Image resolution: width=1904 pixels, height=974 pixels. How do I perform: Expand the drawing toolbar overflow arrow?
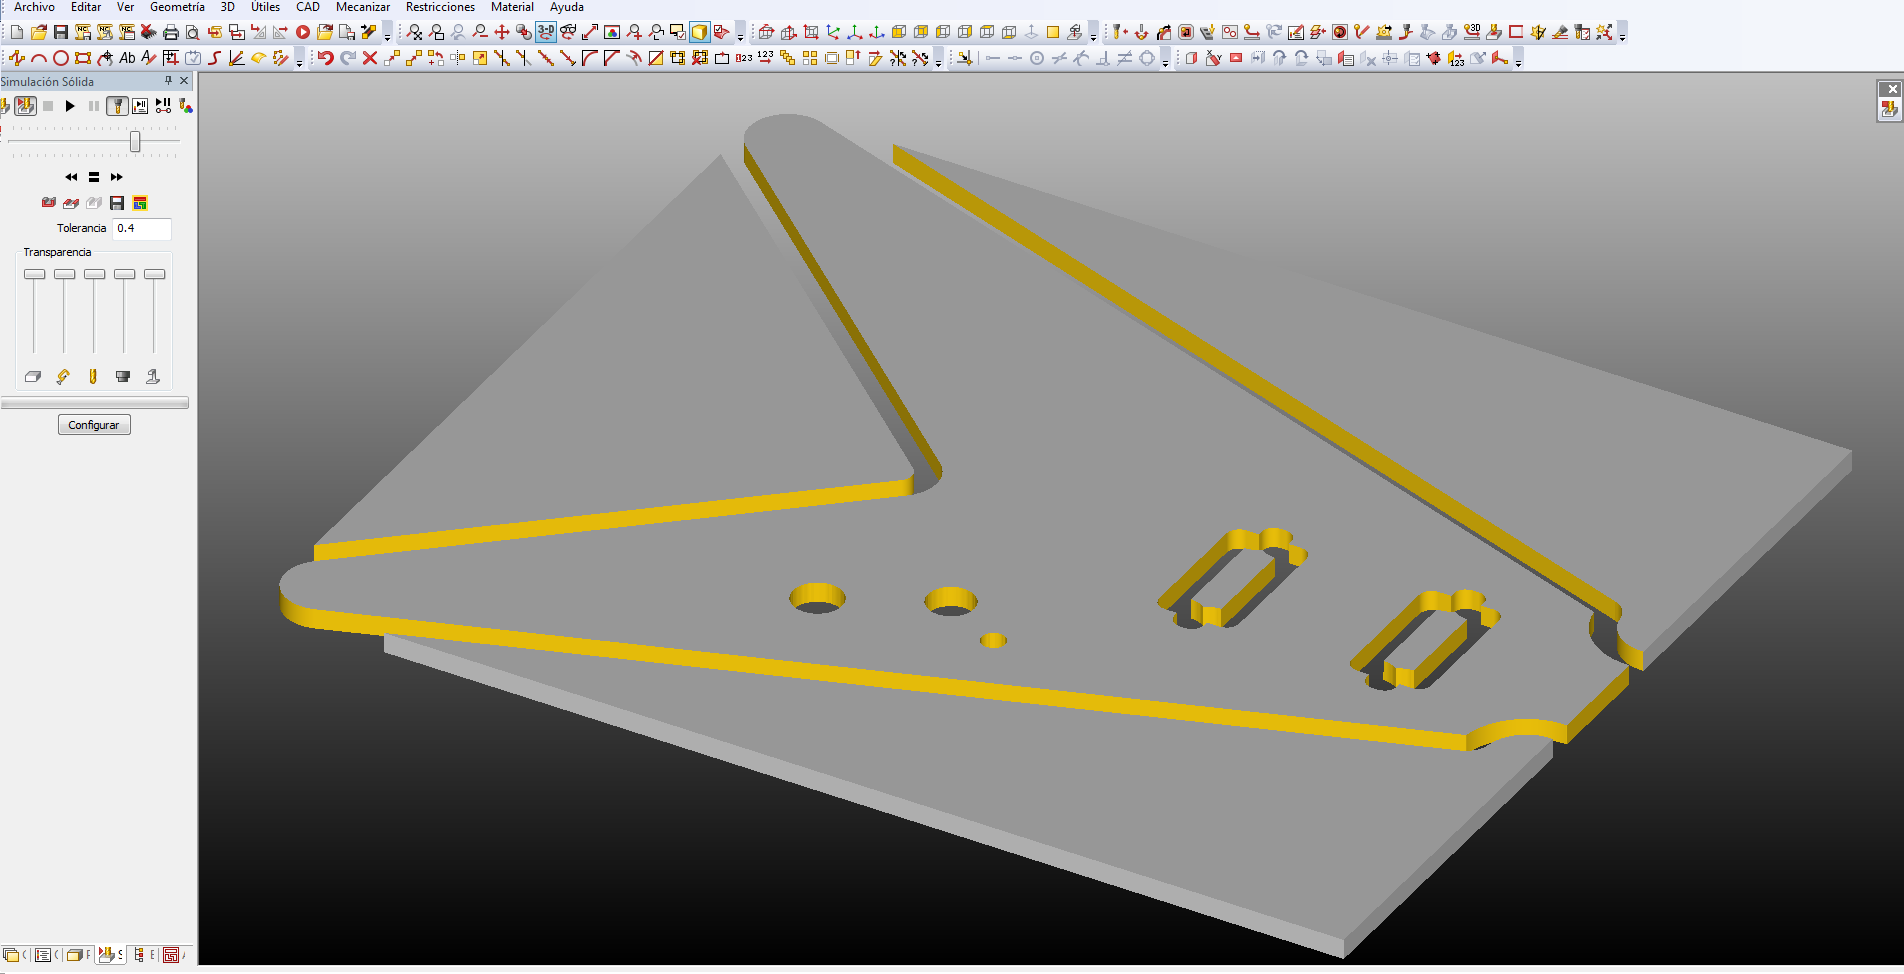click(x=300, y=59)
